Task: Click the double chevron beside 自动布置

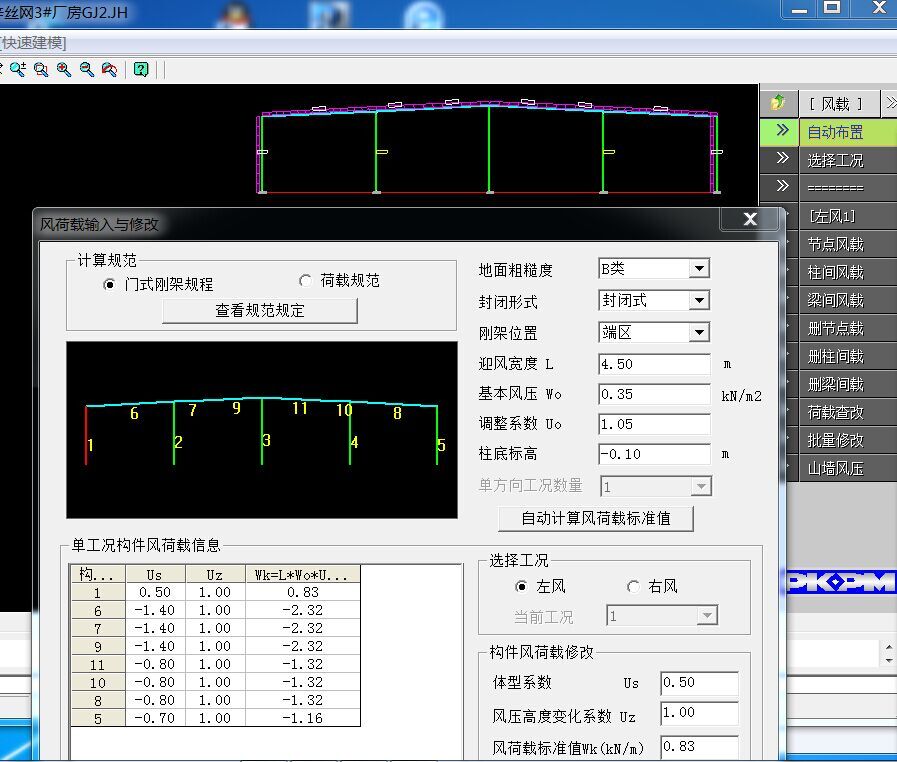Action: click(x=782, y=131)
